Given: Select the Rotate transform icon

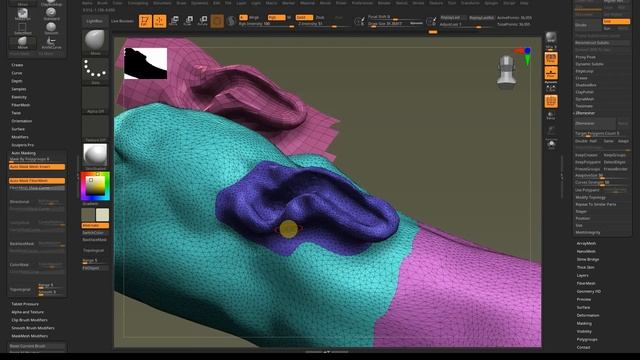Looking at the screenshot, I should pos(202,21).
